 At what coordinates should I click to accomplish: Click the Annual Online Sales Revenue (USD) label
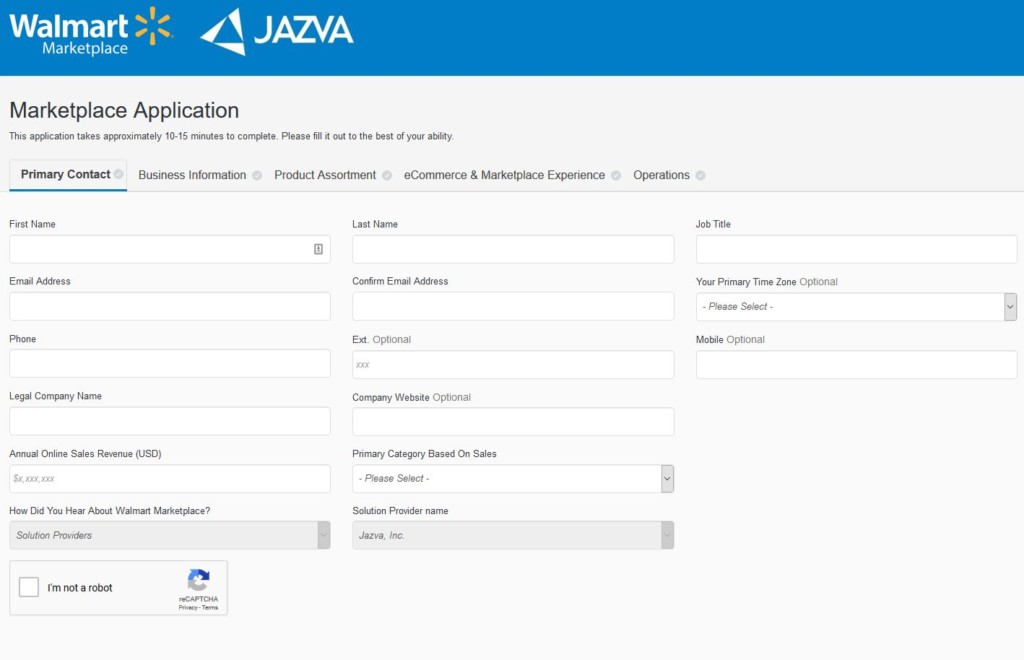85,454
